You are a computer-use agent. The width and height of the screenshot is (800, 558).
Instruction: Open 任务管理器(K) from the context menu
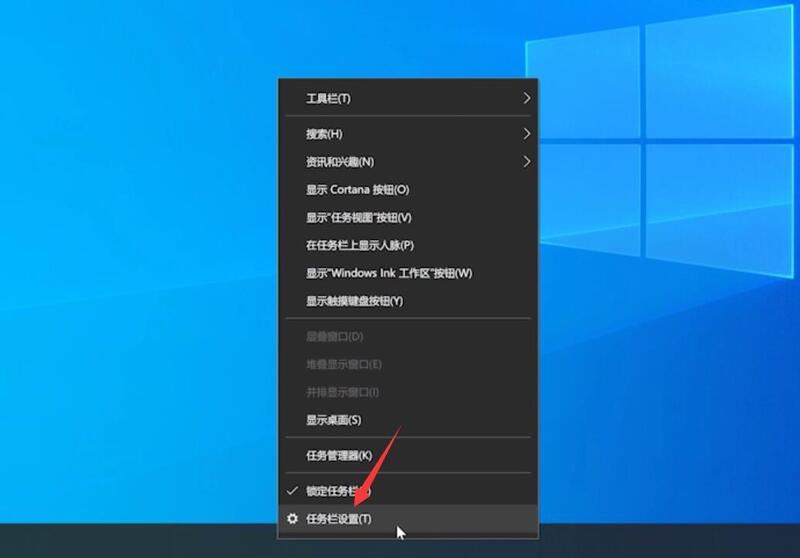(339, 455)
